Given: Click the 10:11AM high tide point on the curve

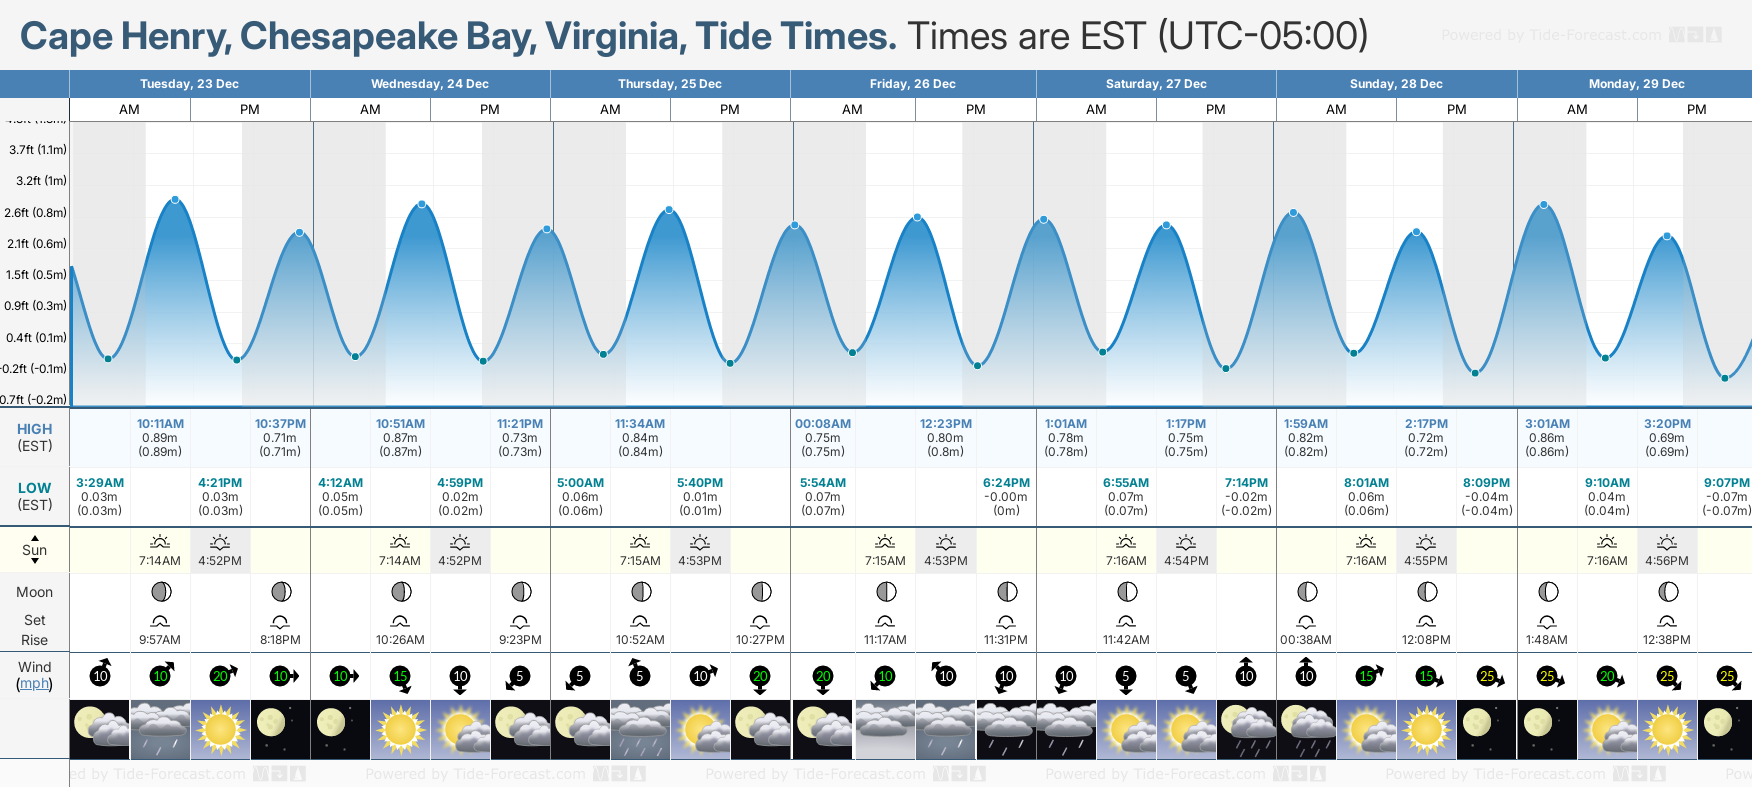Looking at the screenshot, I should click(176, 200).
